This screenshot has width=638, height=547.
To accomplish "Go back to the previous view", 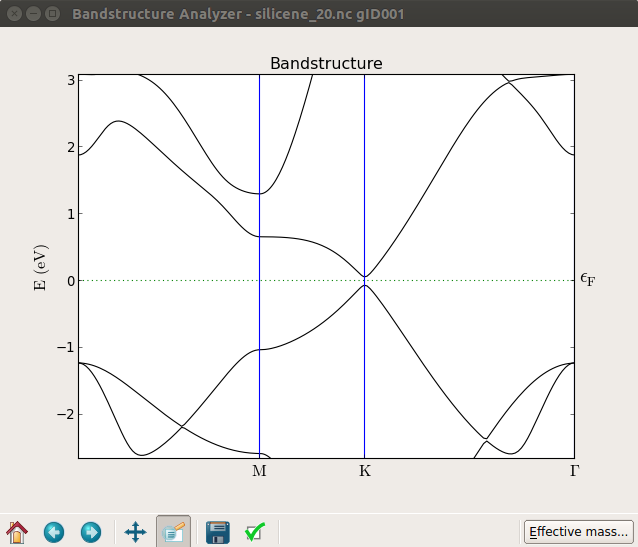I will 54,532.
